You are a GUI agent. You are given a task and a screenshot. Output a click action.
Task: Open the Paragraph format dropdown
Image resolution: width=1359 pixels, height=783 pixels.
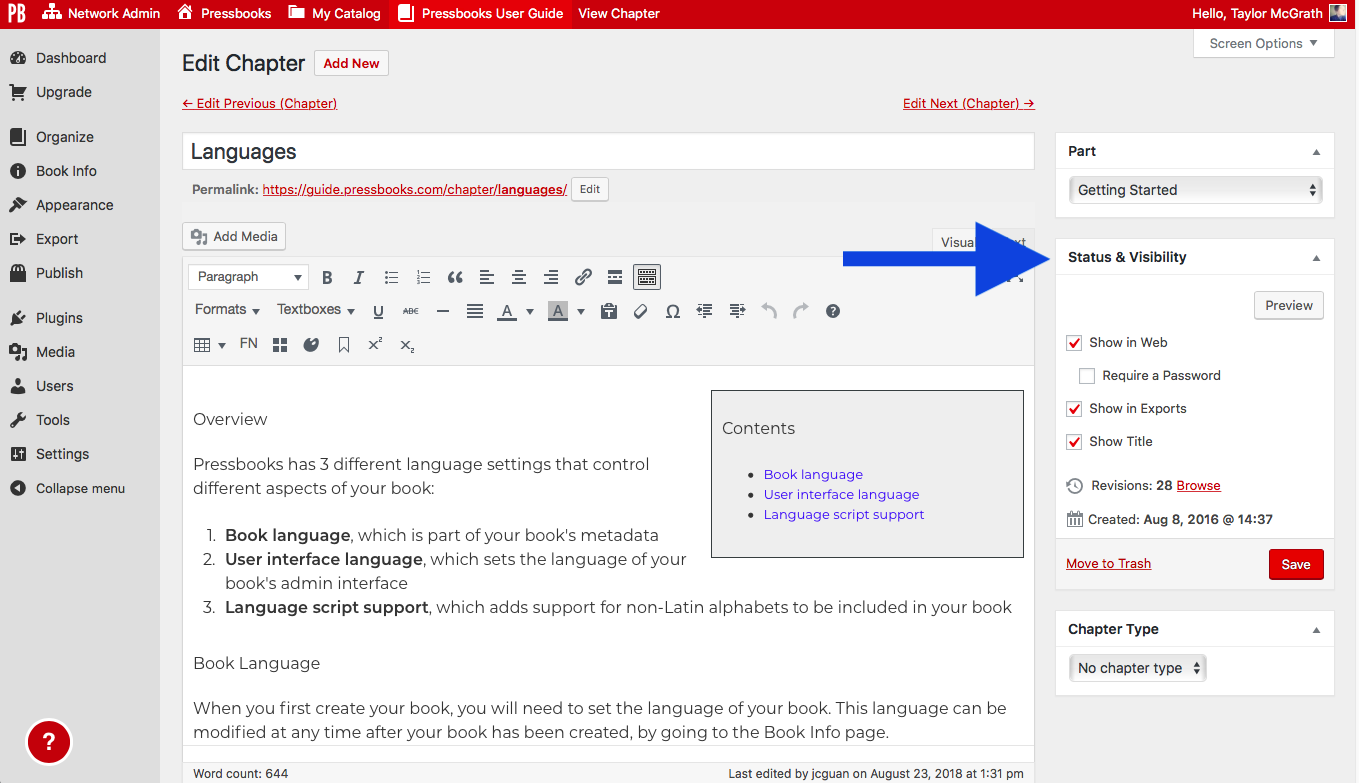(249, 277)
